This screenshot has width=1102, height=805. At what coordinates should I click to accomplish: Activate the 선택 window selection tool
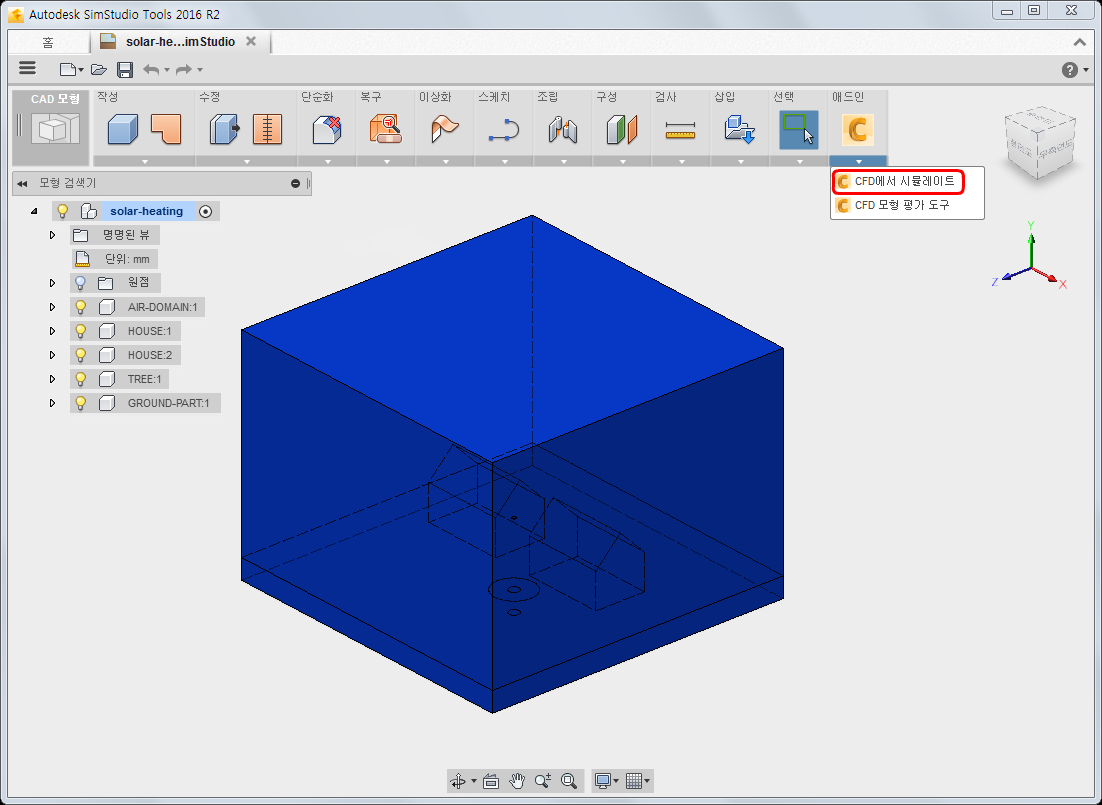[x=798, y=130]
